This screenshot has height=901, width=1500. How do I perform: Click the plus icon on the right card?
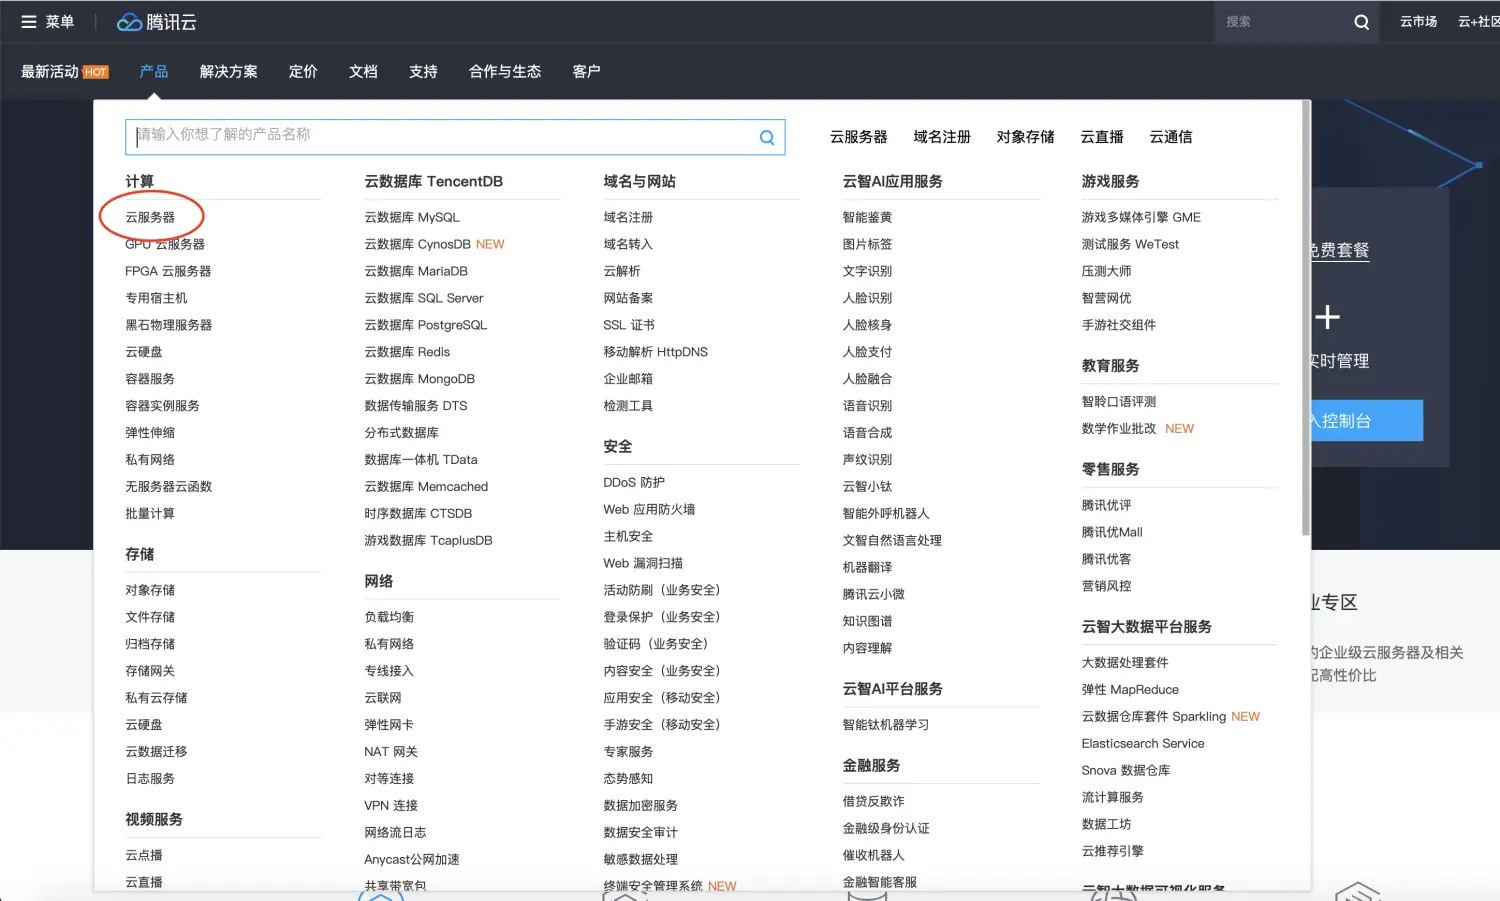pyautogui.click(x=1327, y=317)
